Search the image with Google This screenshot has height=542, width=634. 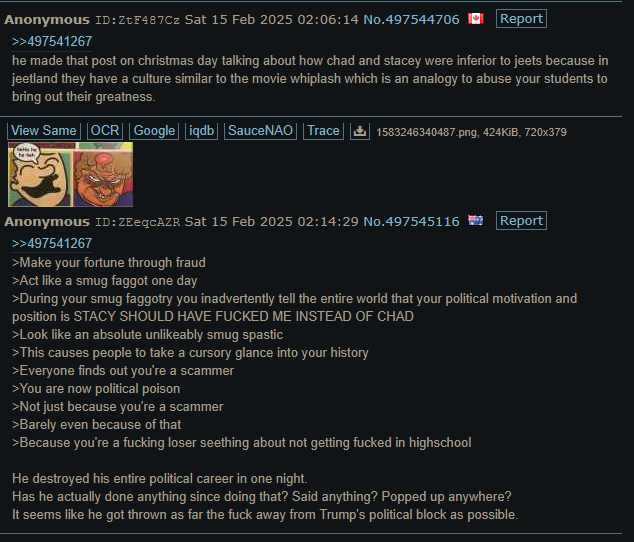point(154,131)
